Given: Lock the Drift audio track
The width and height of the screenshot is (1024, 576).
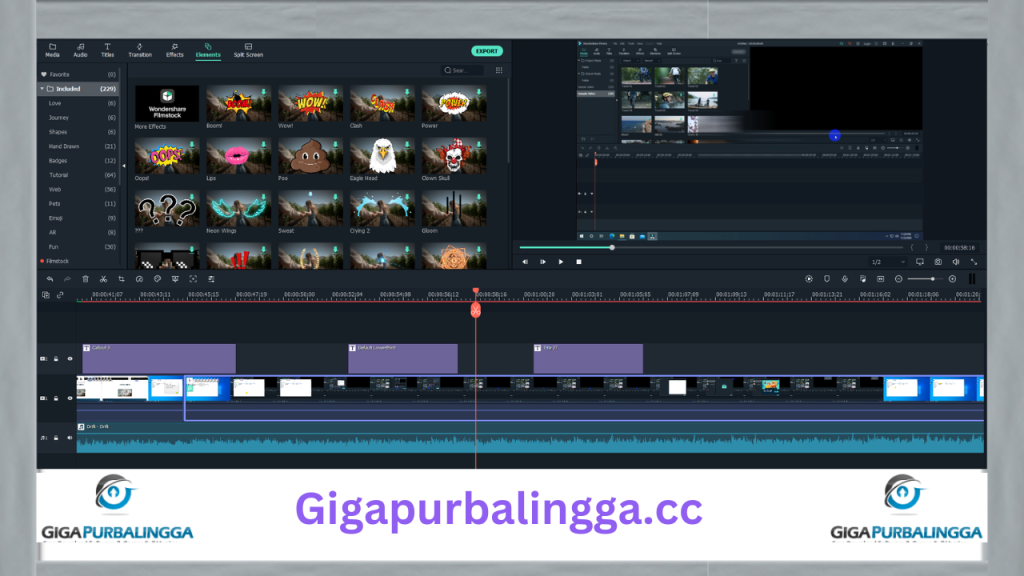Looking at the screenshot, I should pos(56,438).
